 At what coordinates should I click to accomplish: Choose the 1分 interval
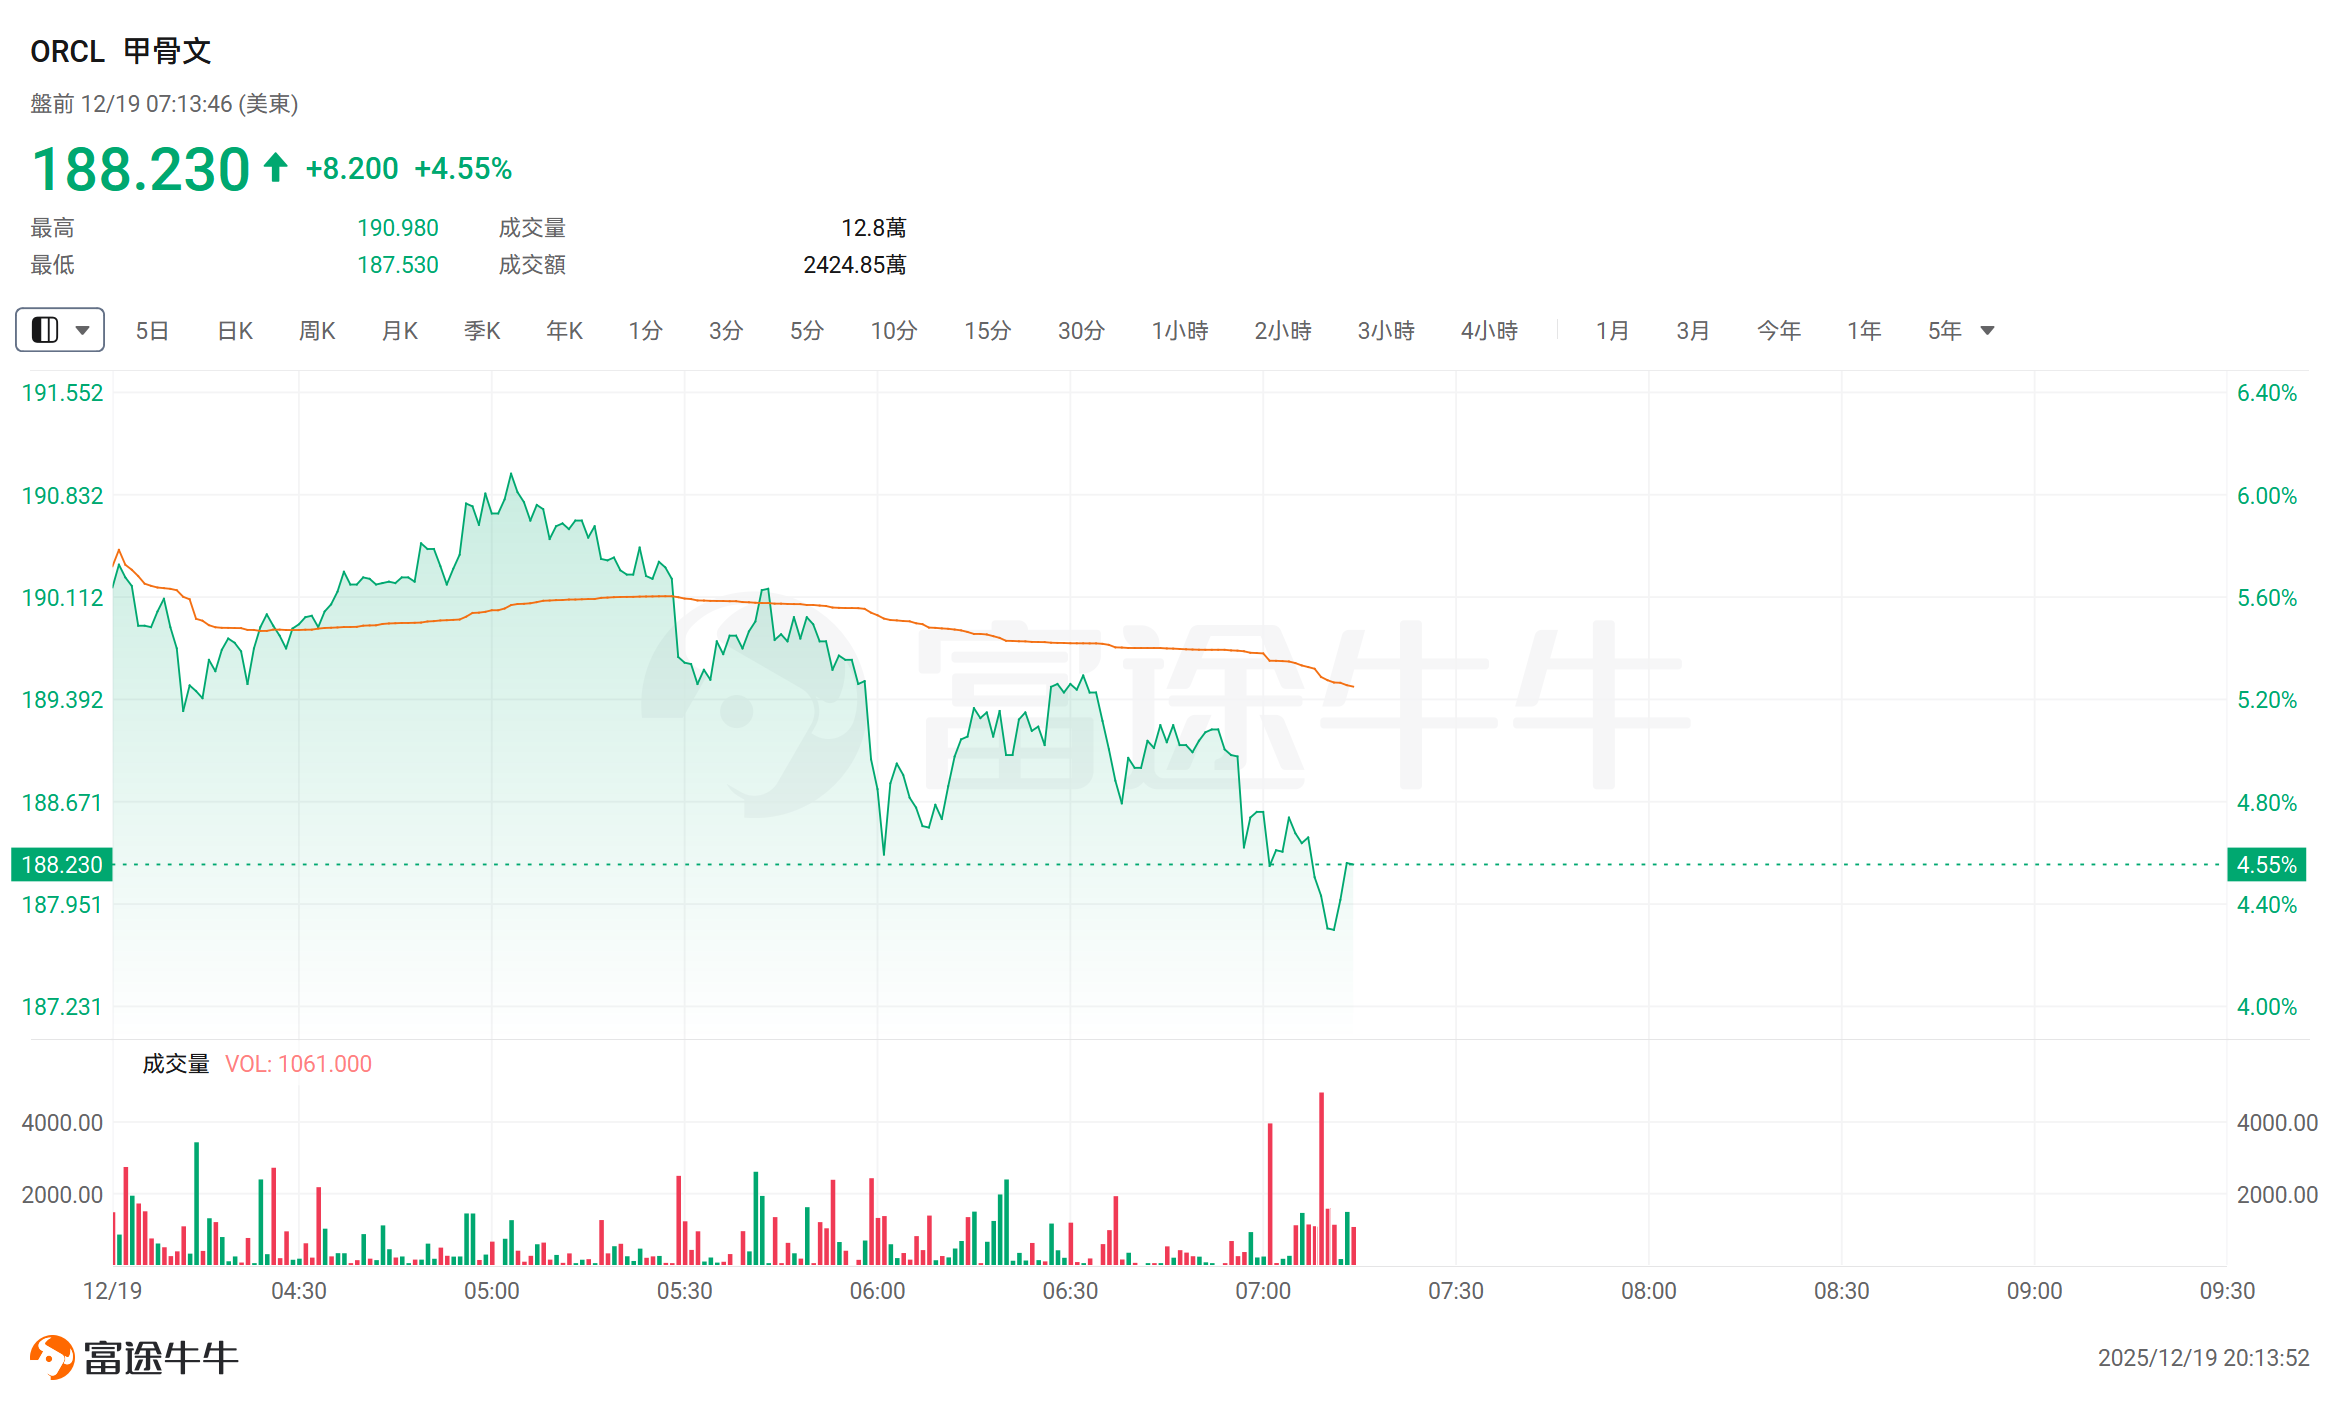(x=645, y=331)
